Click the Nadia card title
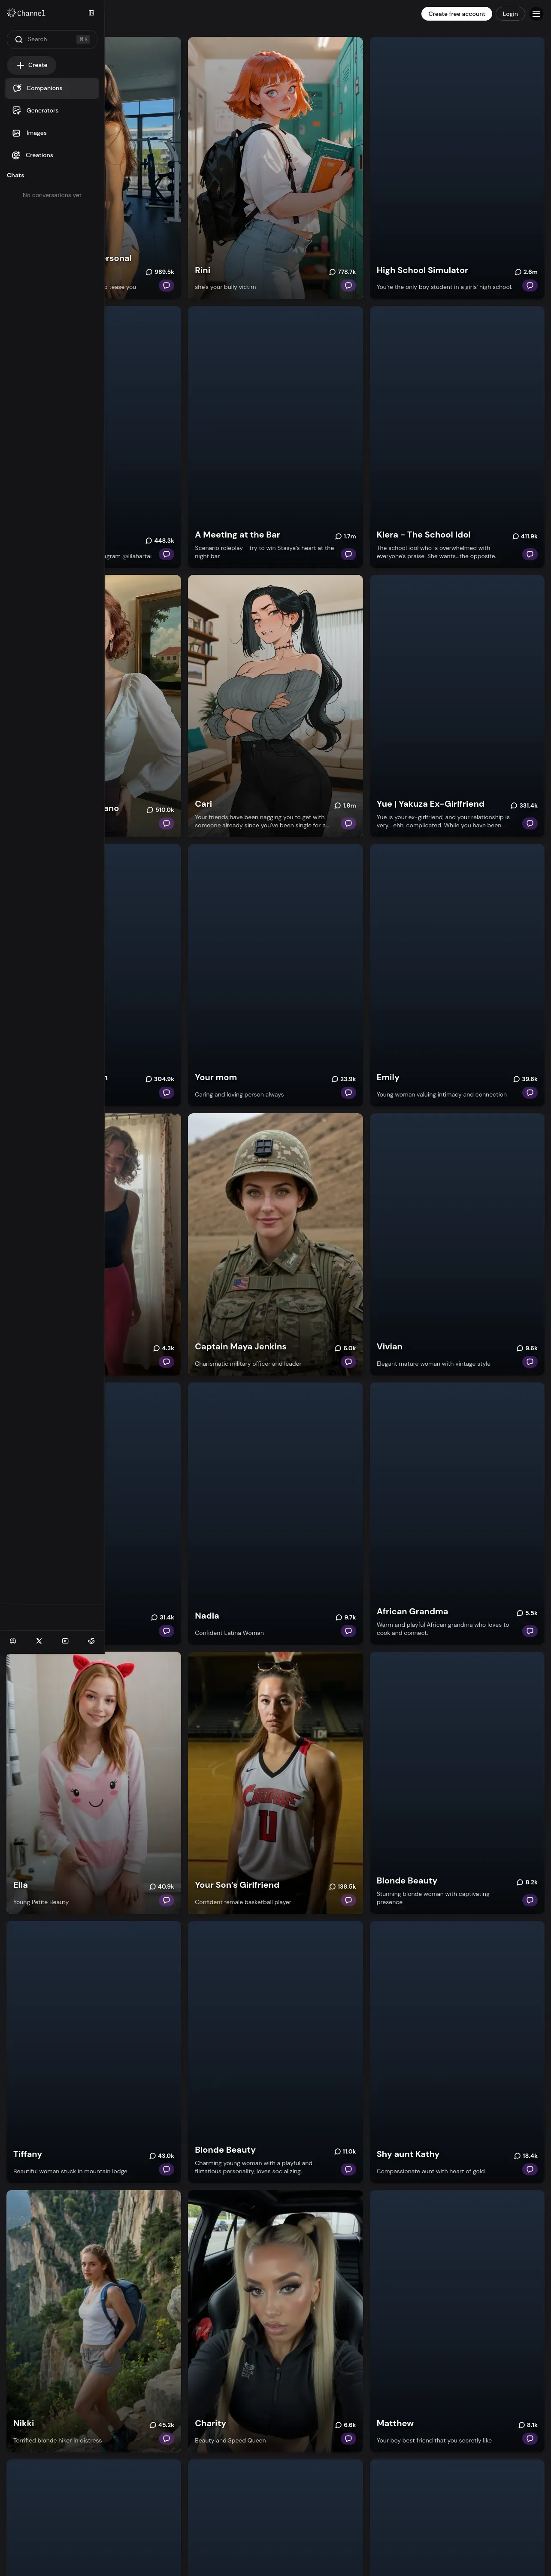The height and width of the screenshot is (2576, 551). [x=207, y=1615]
